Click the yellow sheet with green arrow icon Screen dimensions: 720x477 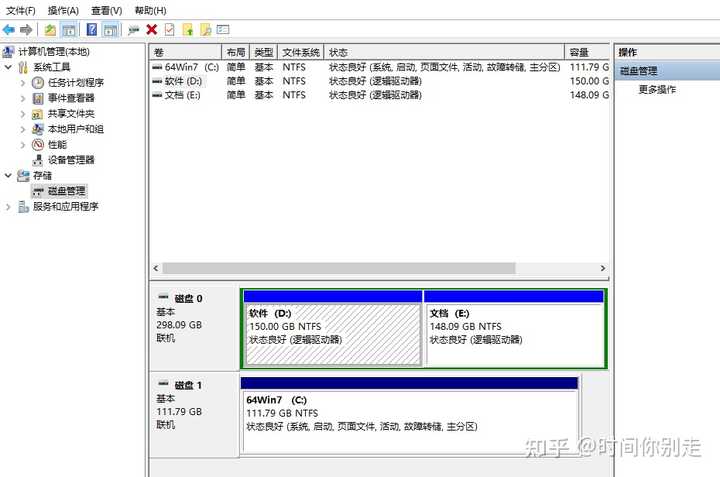coord(187,30)
